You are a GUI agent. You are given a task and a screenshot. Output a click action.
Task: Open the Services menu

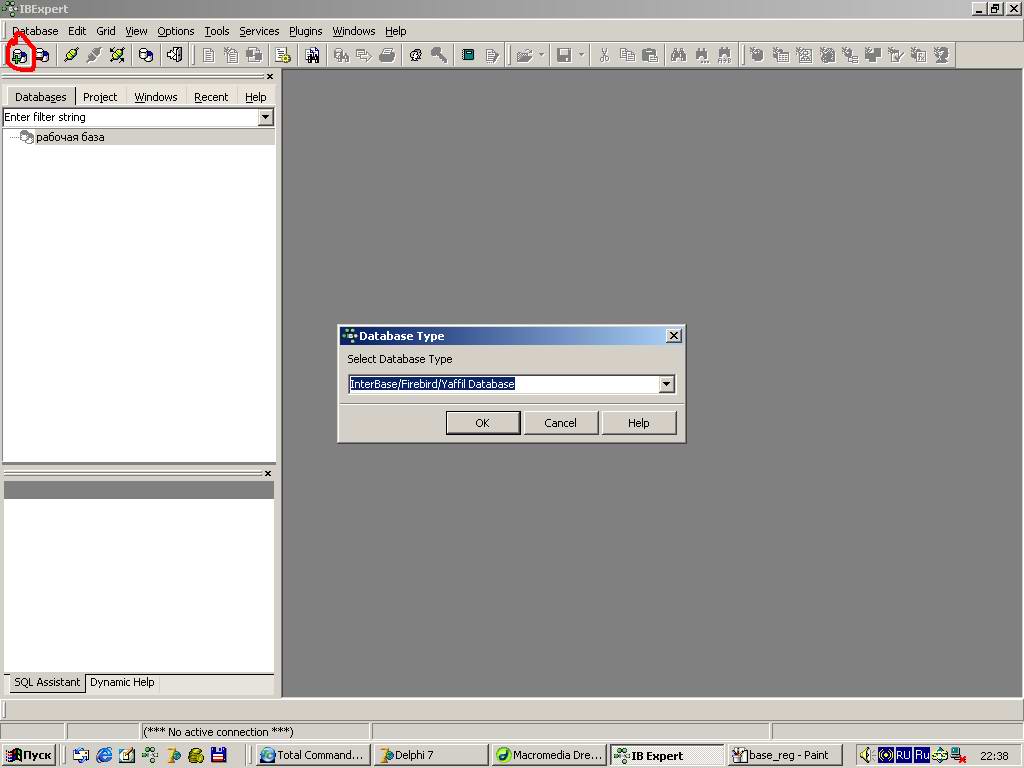259,31
